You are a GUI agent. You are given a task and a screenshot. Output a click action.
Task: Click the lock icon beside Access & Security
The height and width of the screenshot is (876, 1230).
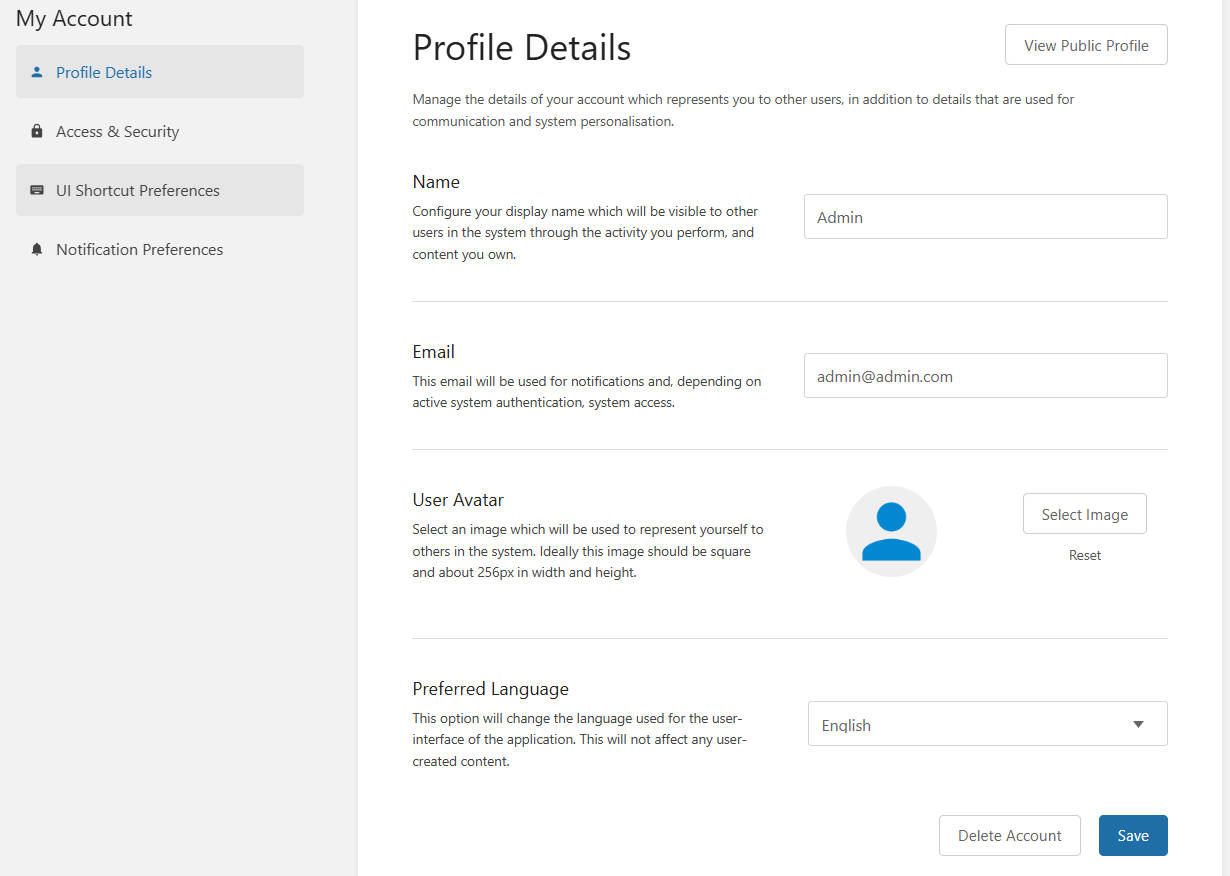pos(37,131)
